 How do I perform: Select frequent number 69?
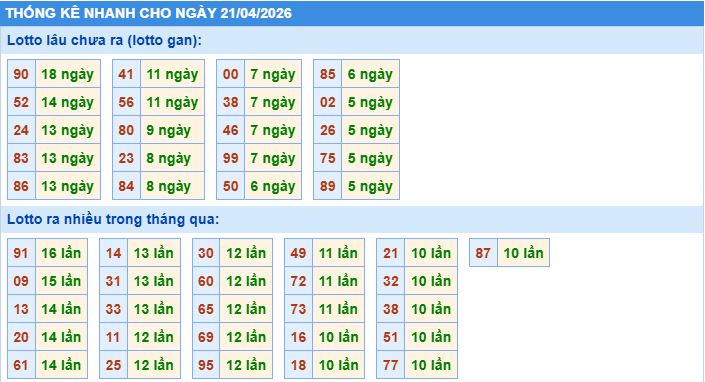206,337
